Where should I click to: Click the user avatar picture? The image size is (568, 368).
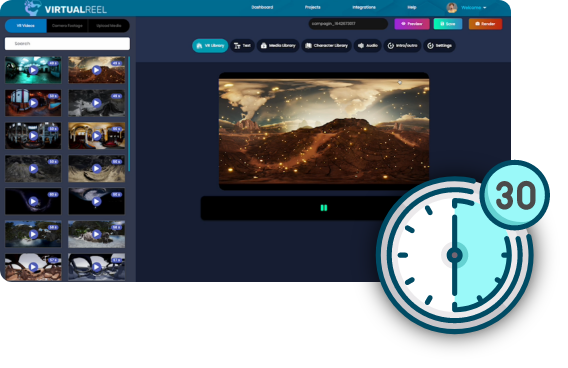[x=451, y=7]
